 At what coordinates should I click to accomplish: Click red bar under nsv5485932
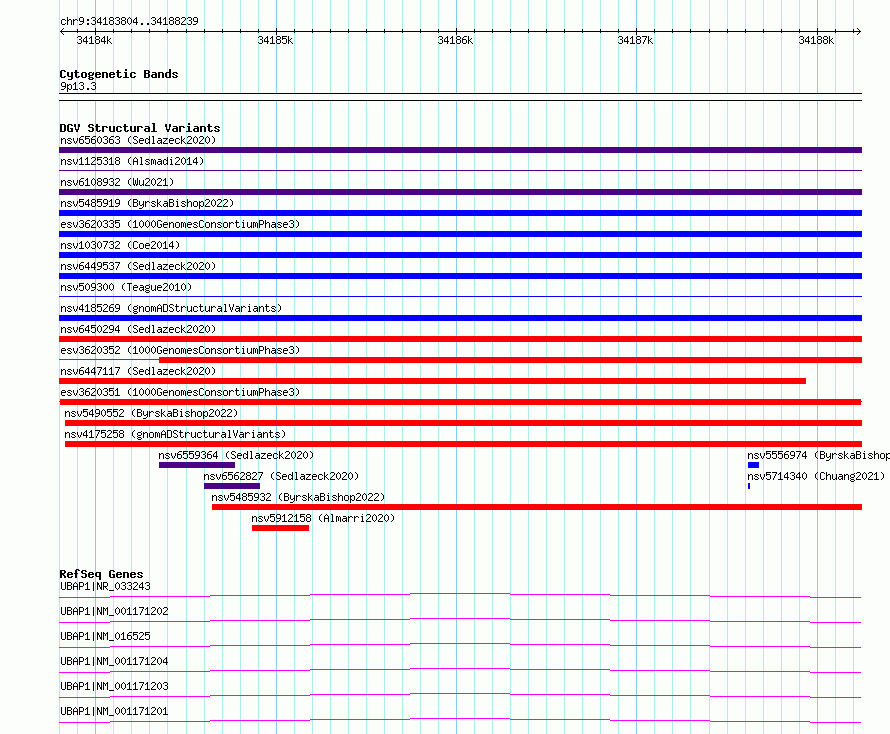click(x=537, y=507)
